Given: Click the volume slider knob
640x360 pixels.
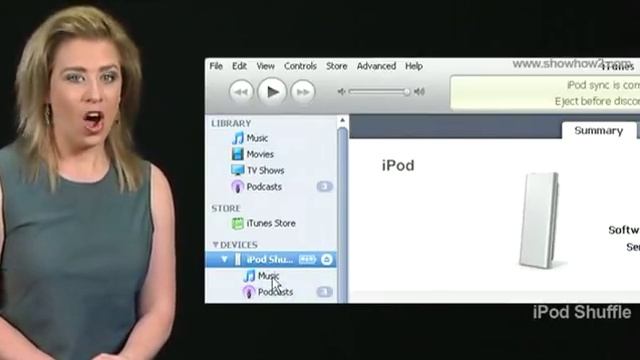Looking at the screenshot, I should point(406,92).
